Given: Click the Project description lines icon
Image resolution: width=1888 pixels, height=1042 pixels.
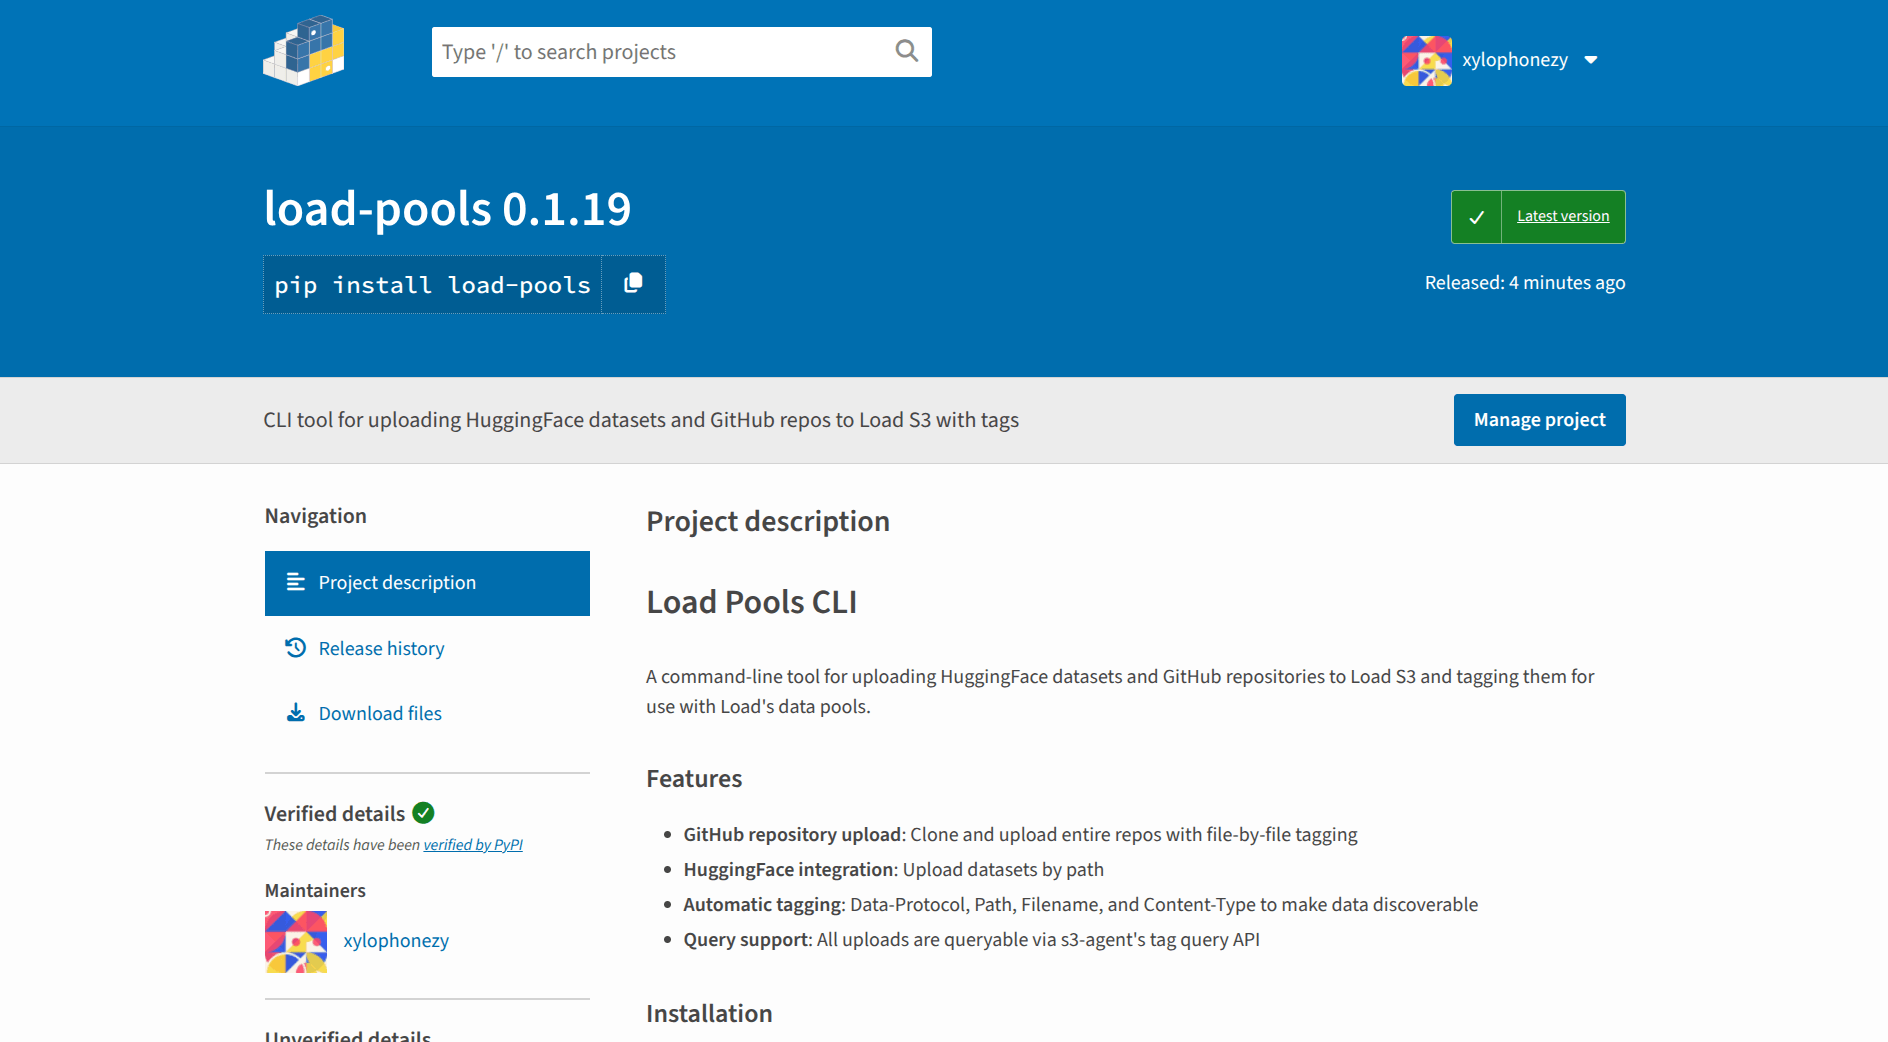Looking at the screenshot, I should pyautogui.click(x=295, y=582).
